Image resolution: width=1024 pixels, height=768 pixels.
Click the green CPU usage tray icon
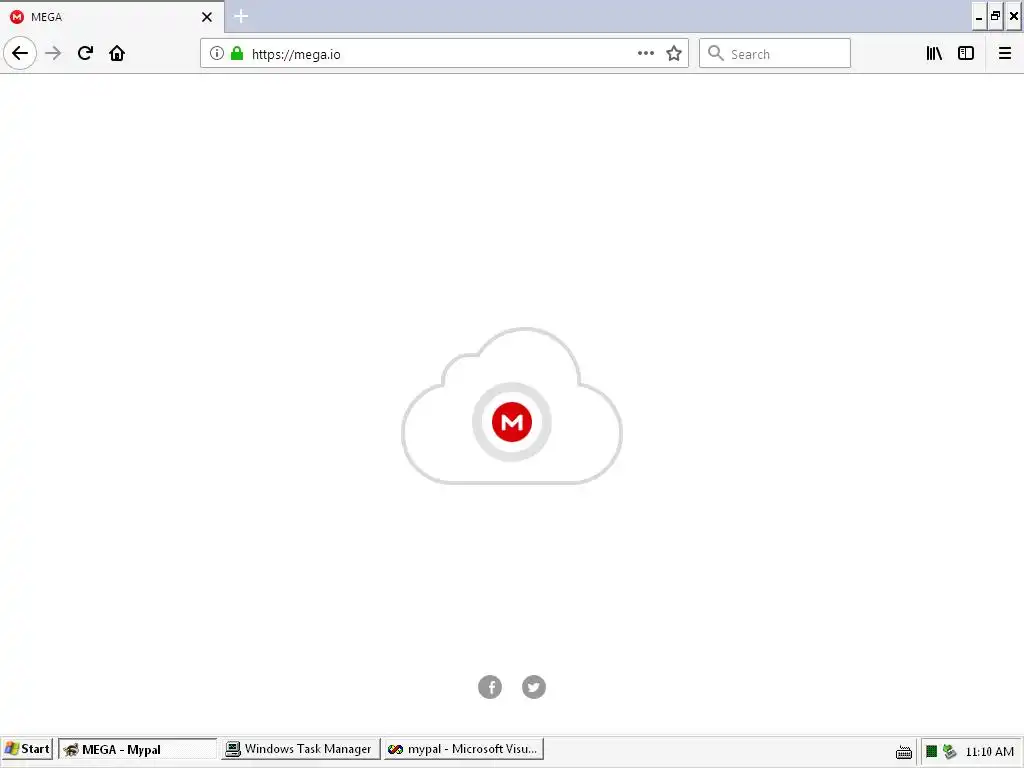point(932,751)
